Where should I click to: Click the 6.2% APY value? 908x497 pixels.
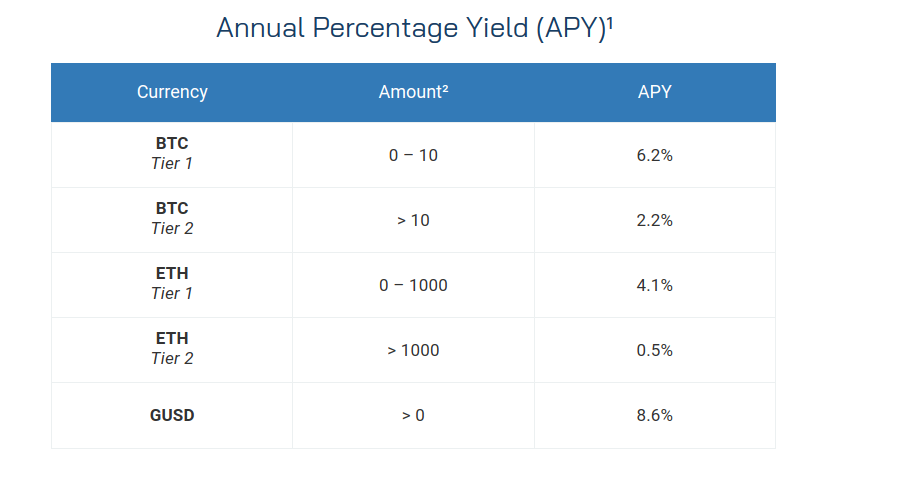click(x=655, y=155)
